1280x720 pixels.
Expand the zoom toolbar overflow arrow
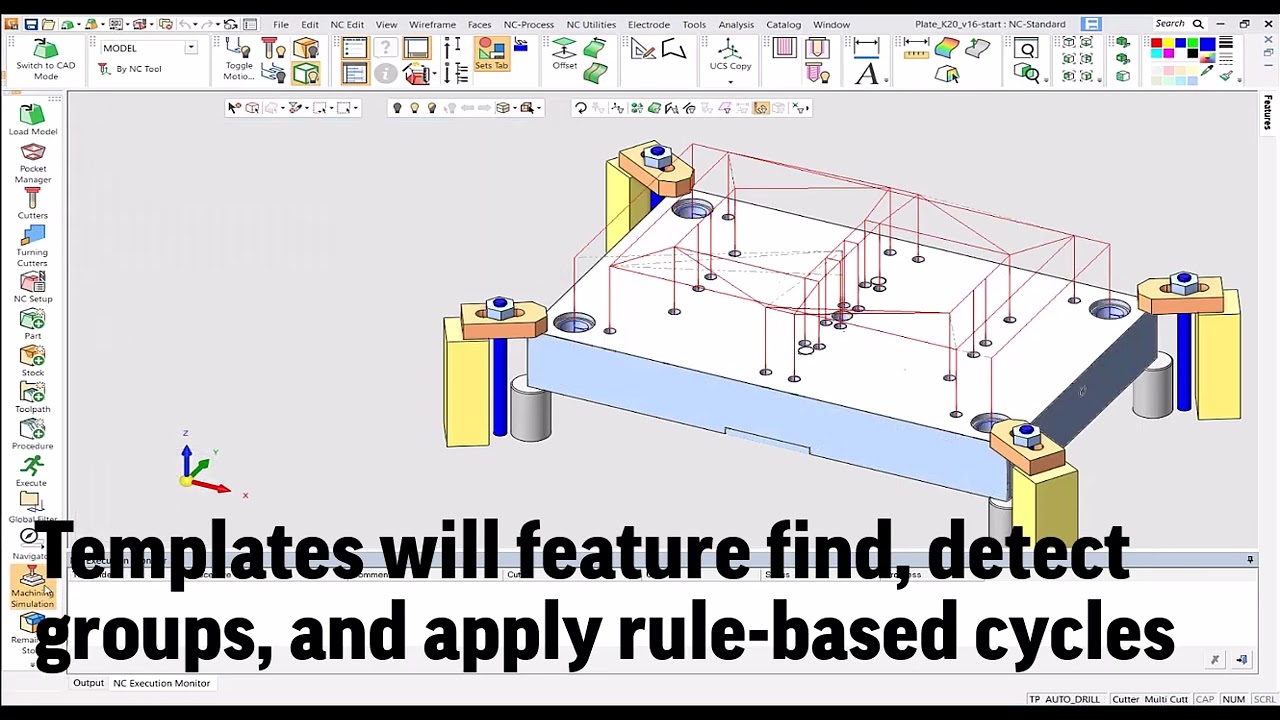click(1046, 80)
